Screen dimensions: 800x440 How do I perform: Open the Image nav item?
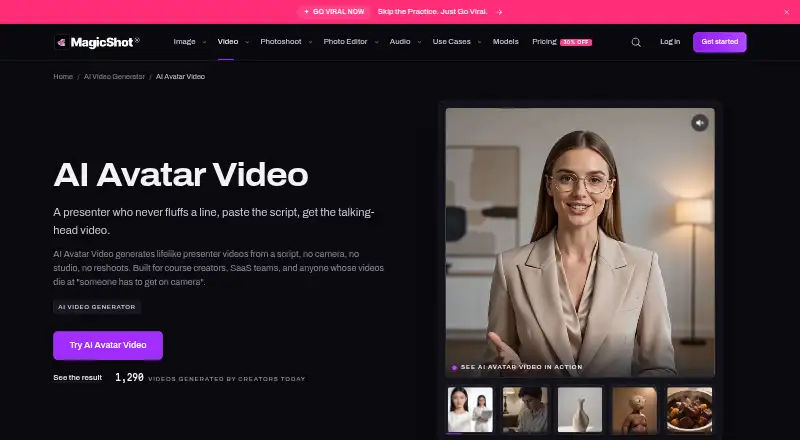(x=184, y=42)
